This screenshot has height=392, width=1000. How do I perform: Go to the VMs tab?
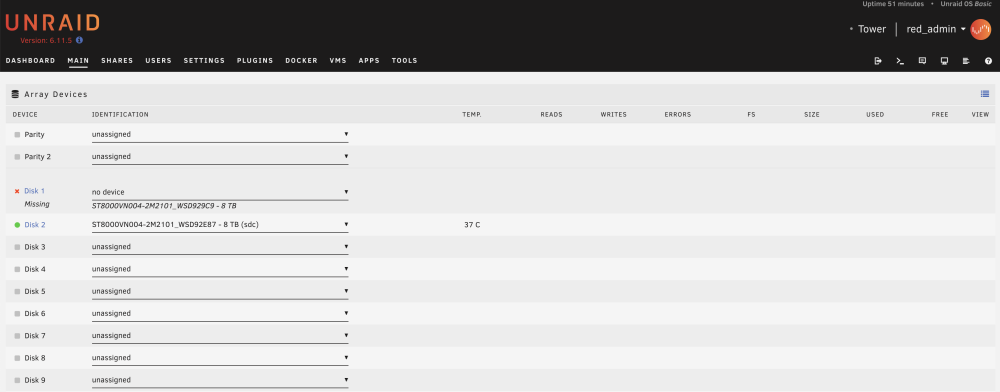(x=338, y=61)
